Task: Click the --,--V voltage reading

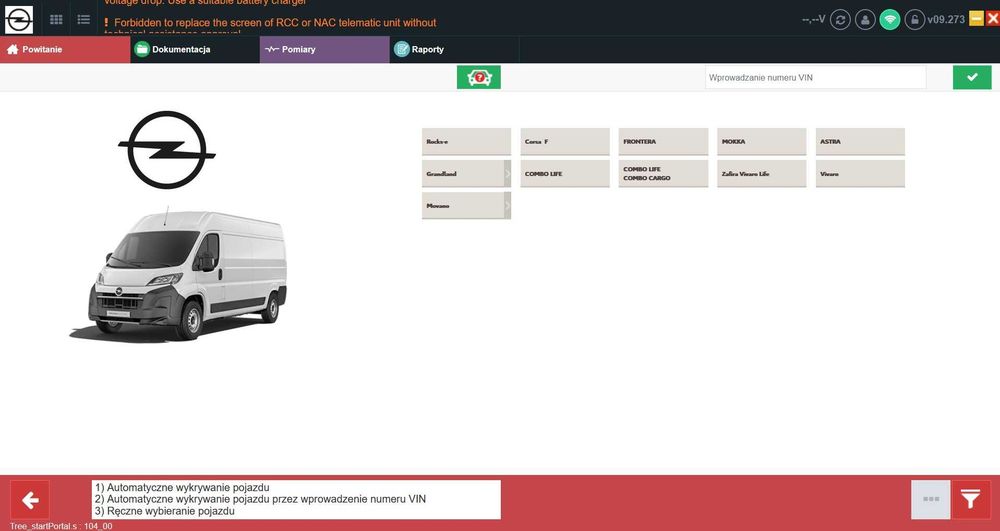Action: pyautogui.click(x=813, y=19)
